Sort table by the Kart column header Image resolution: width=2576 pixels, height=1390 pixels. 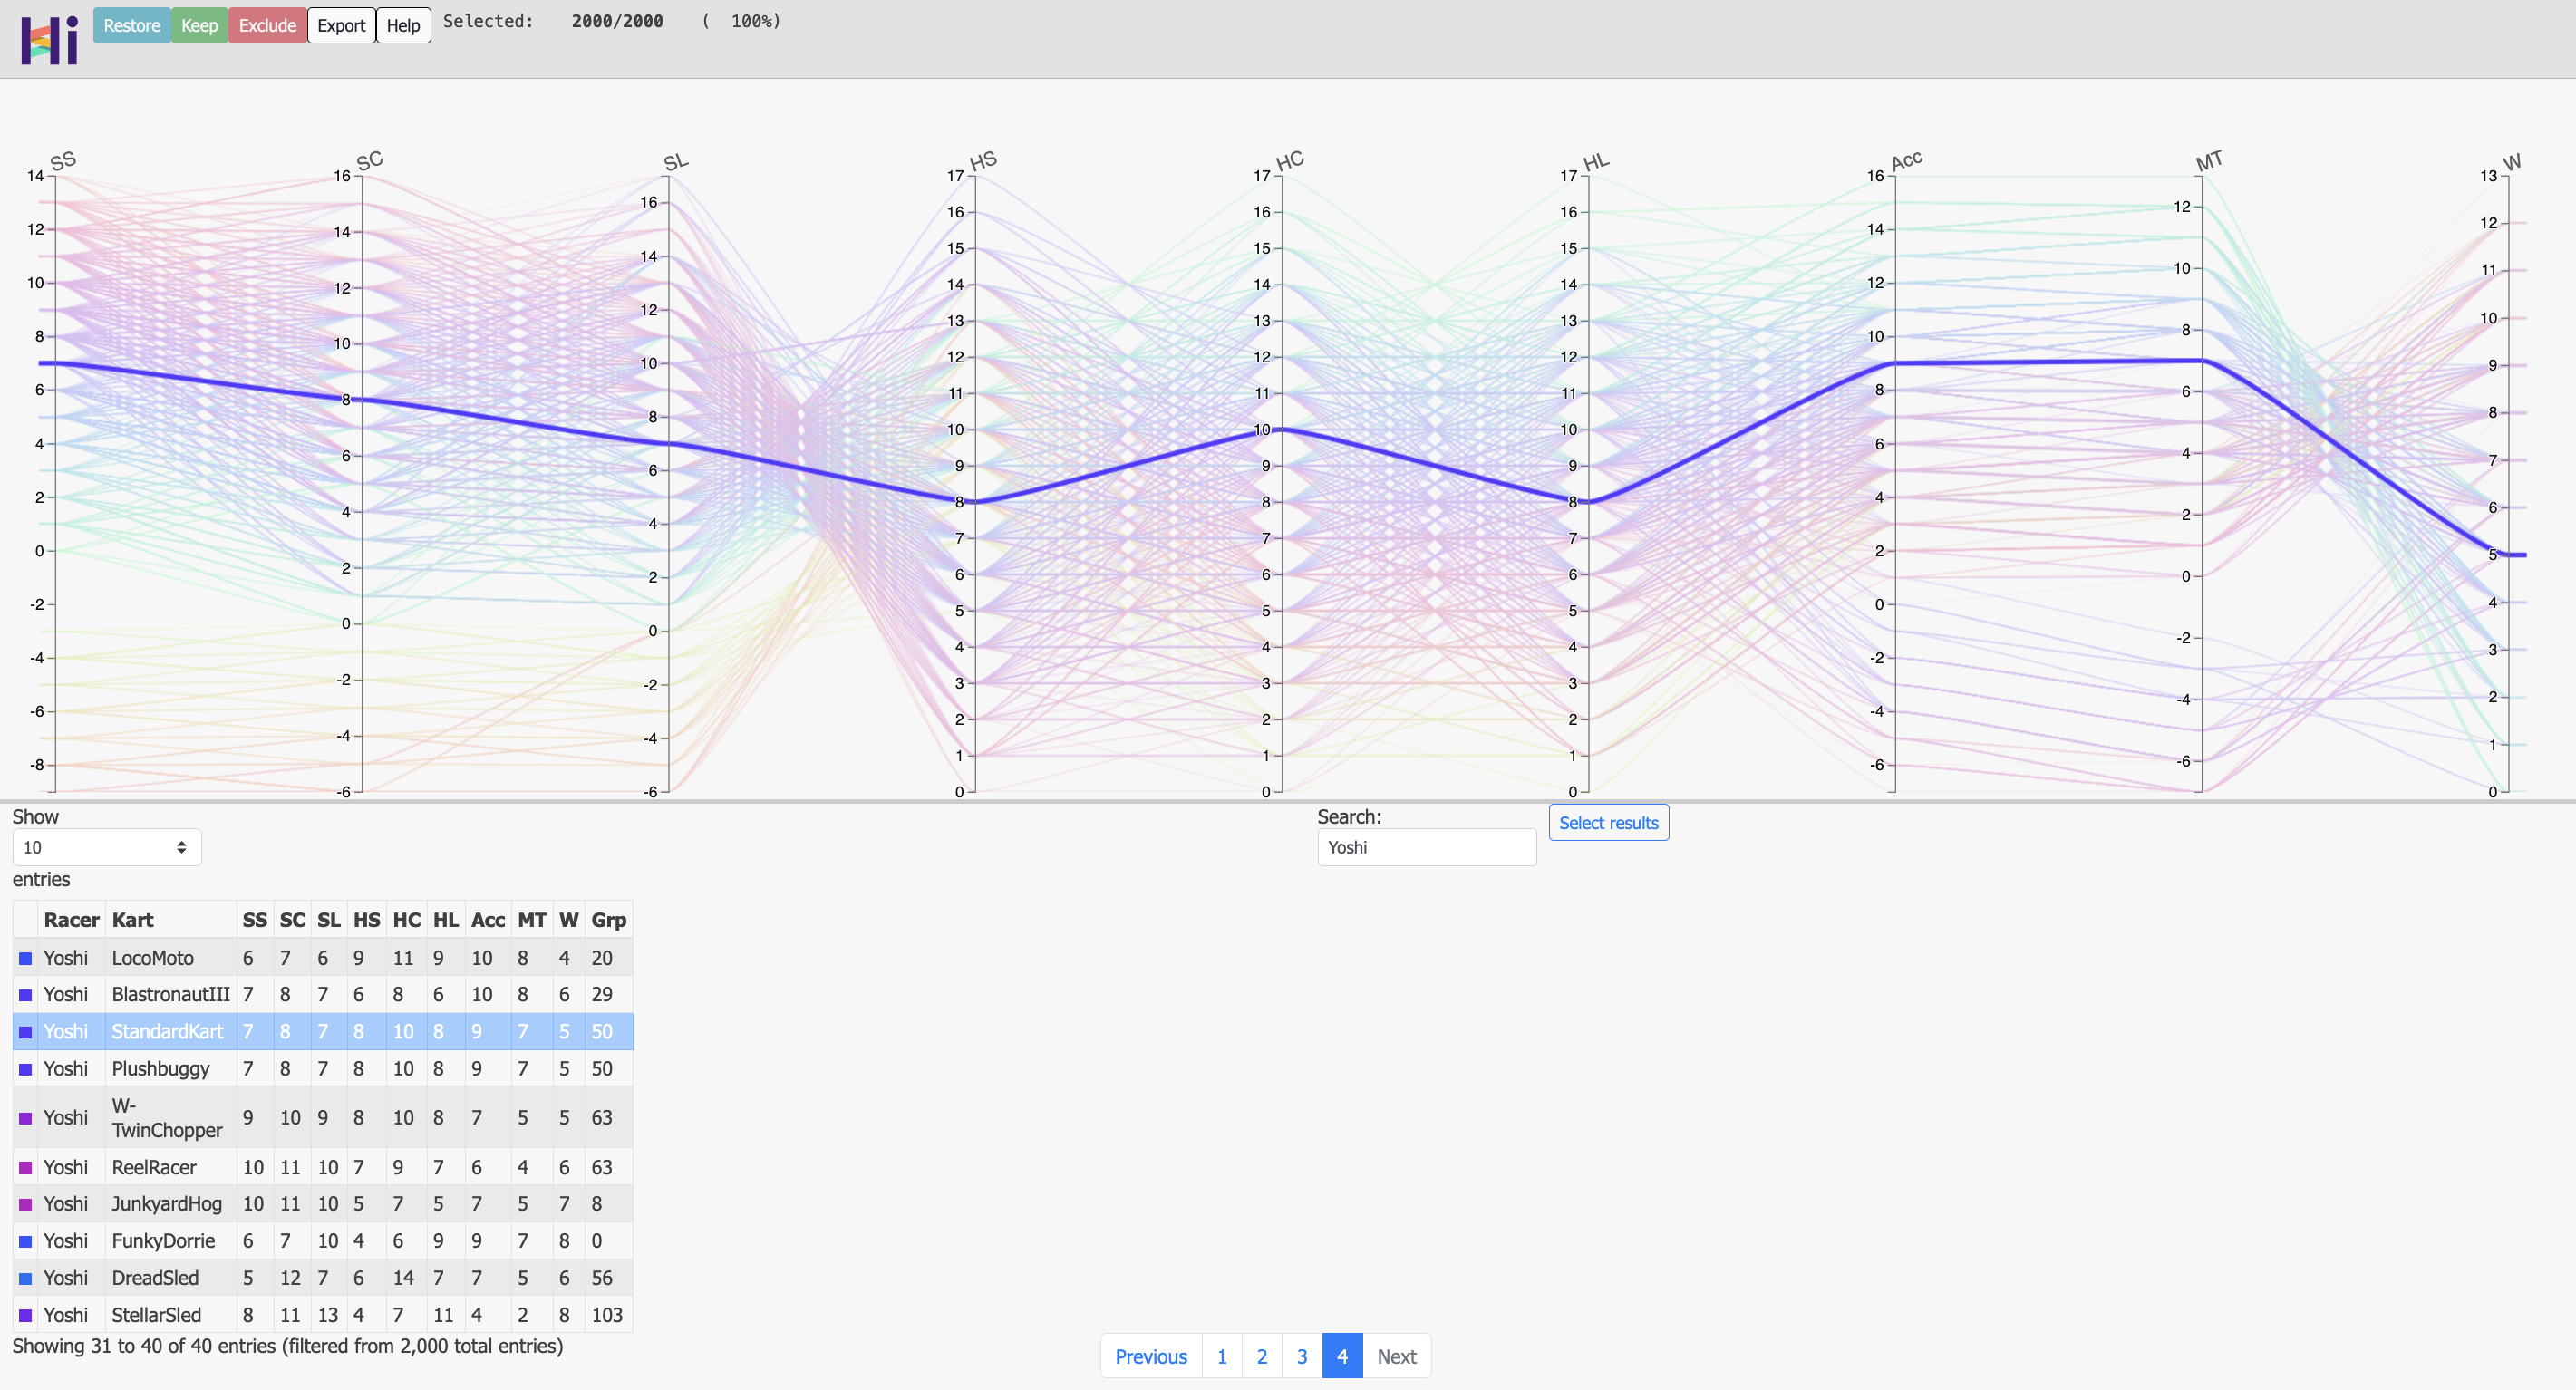click(132, 920)
